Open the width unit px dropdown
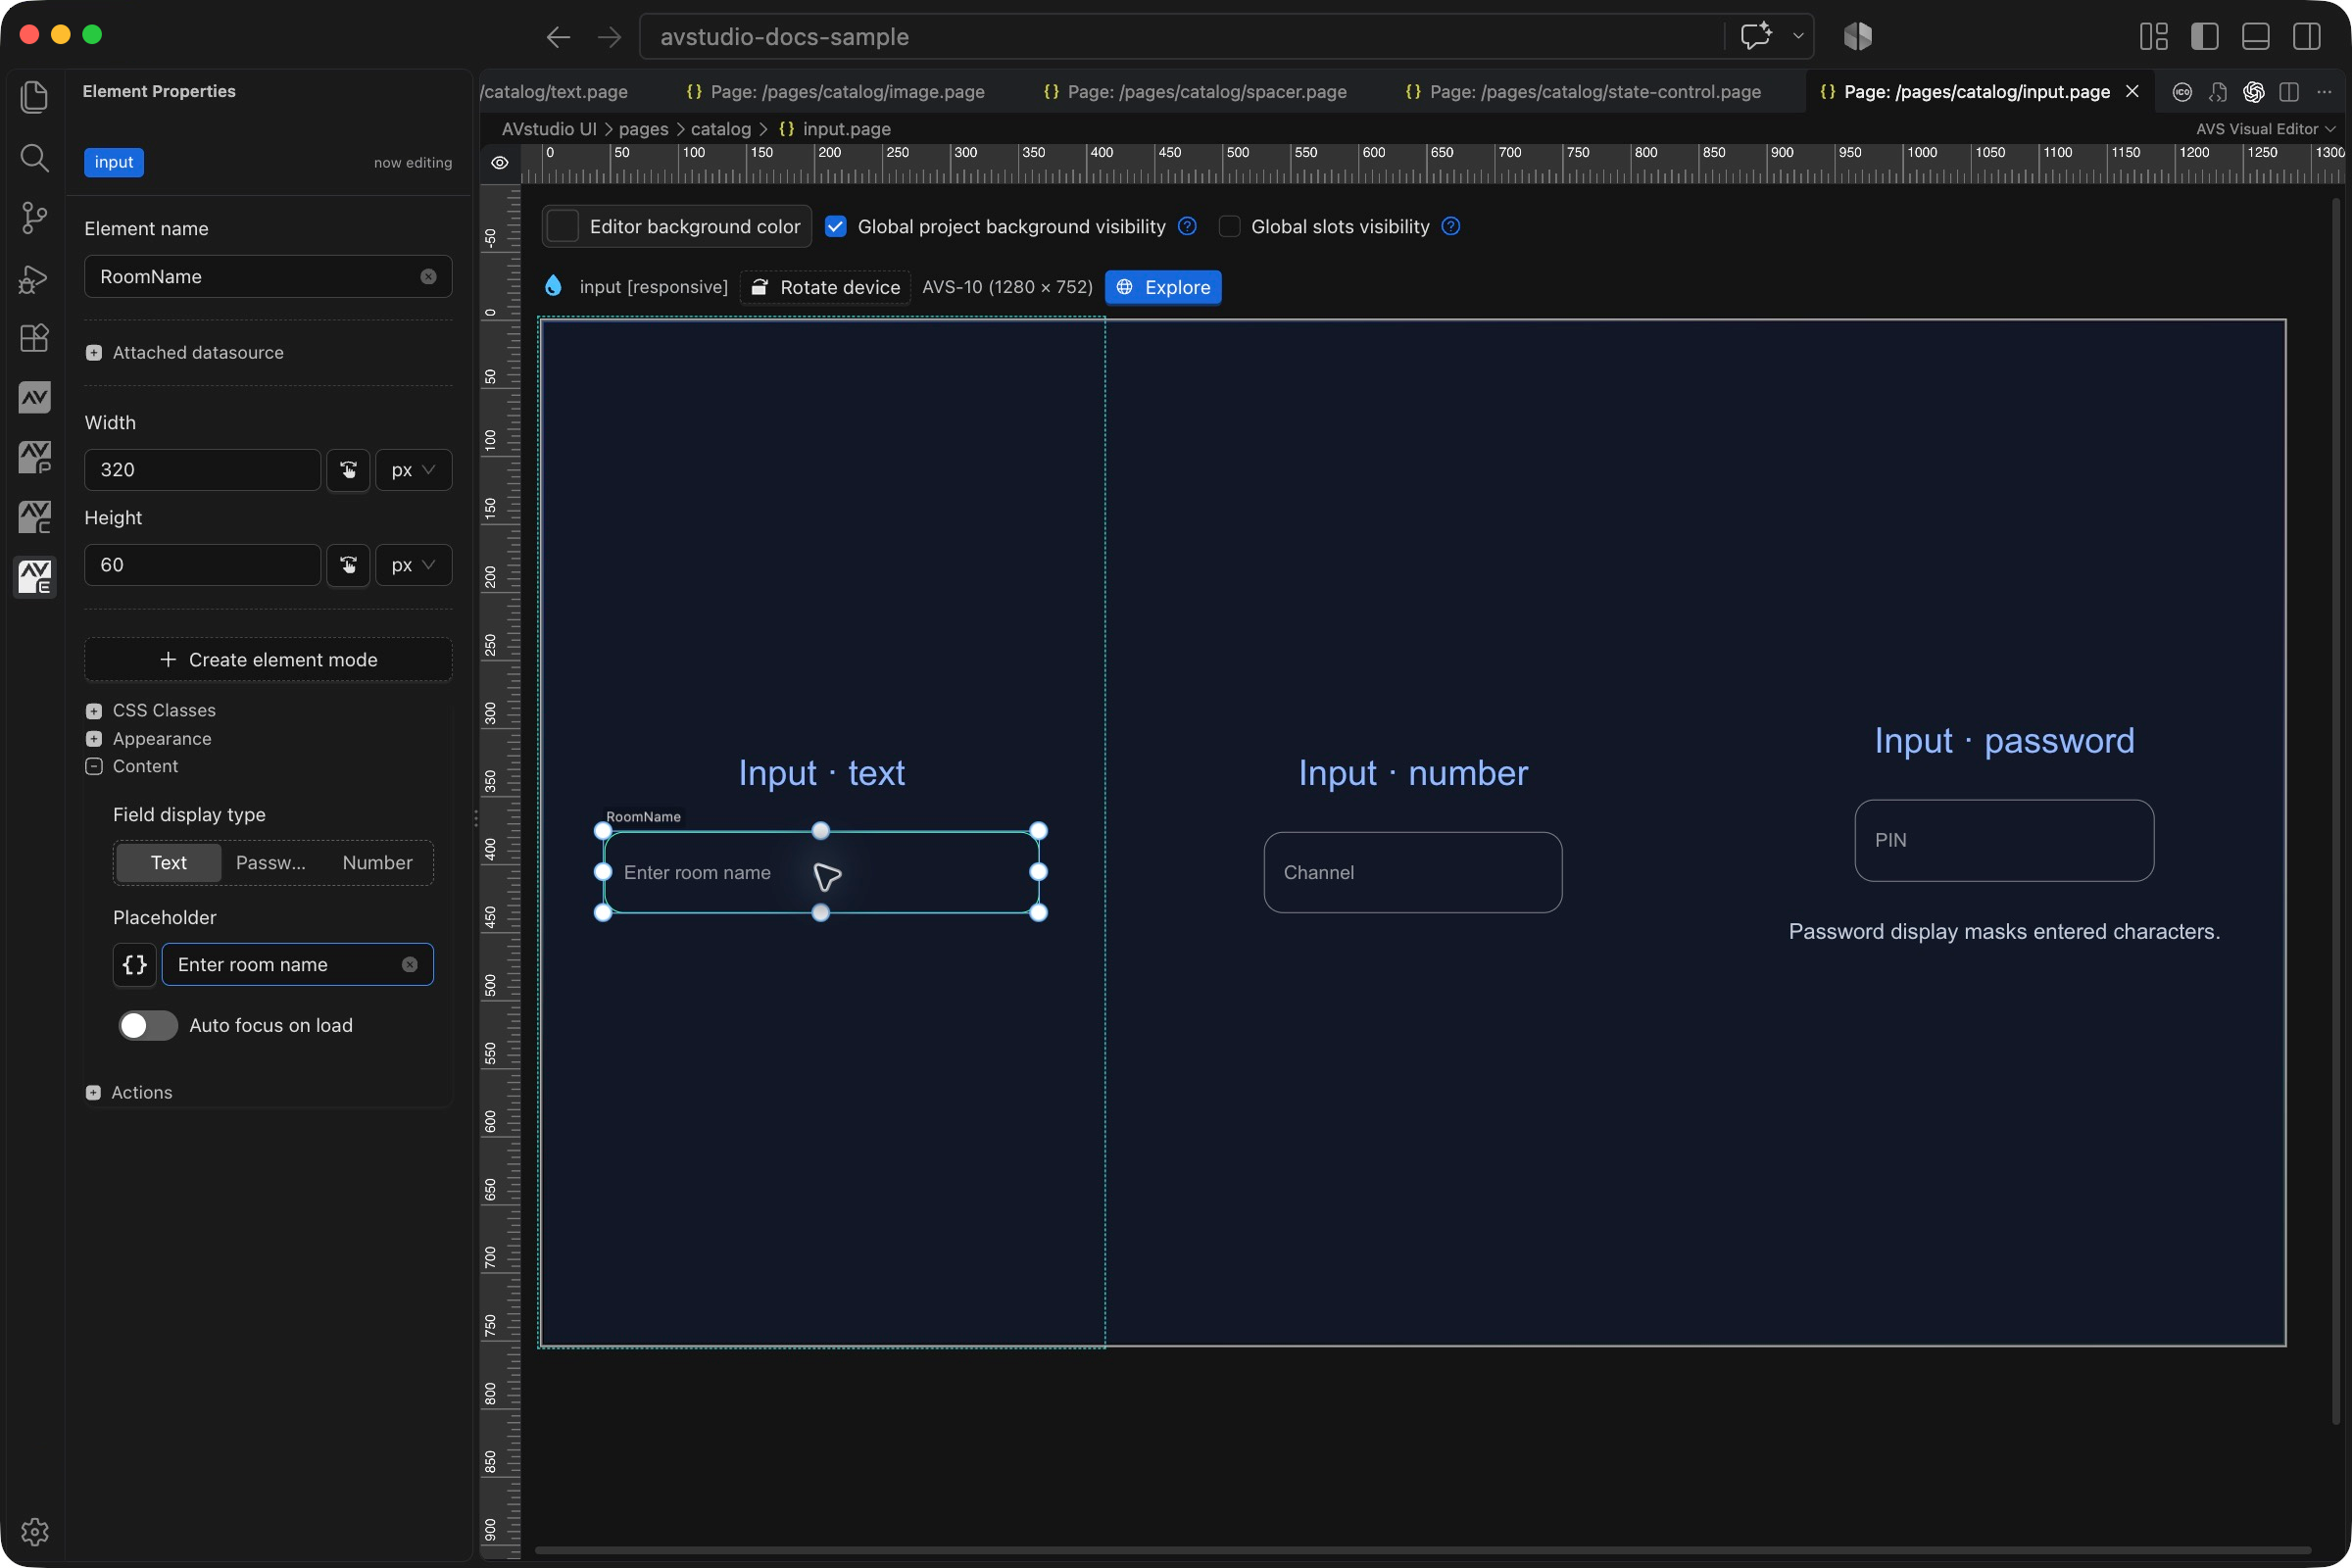 point(414,470)
